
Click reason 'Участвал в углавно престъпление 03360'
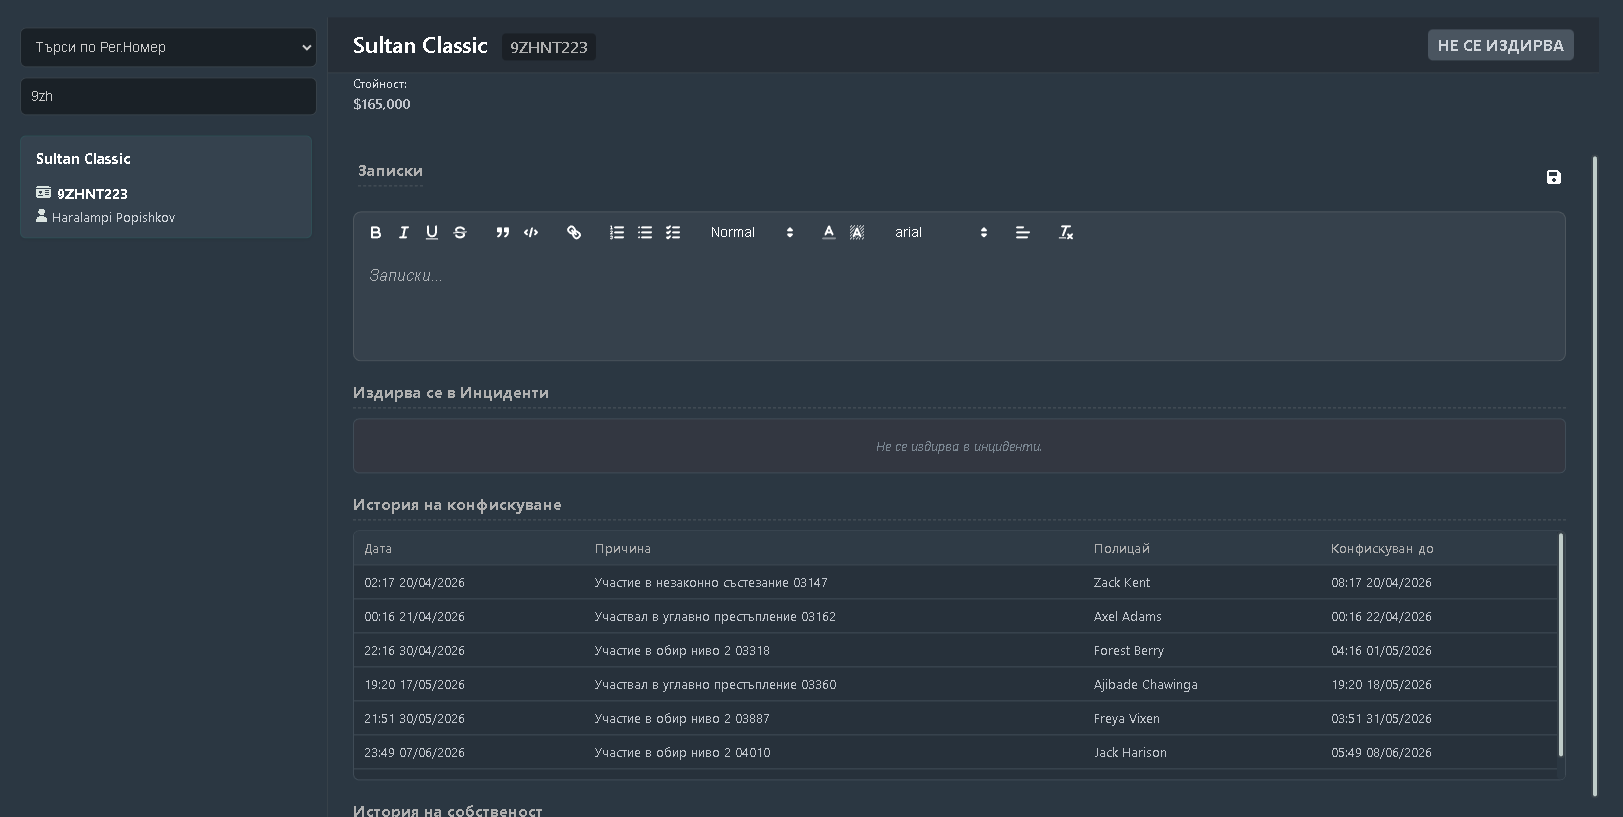pos(715,685)
